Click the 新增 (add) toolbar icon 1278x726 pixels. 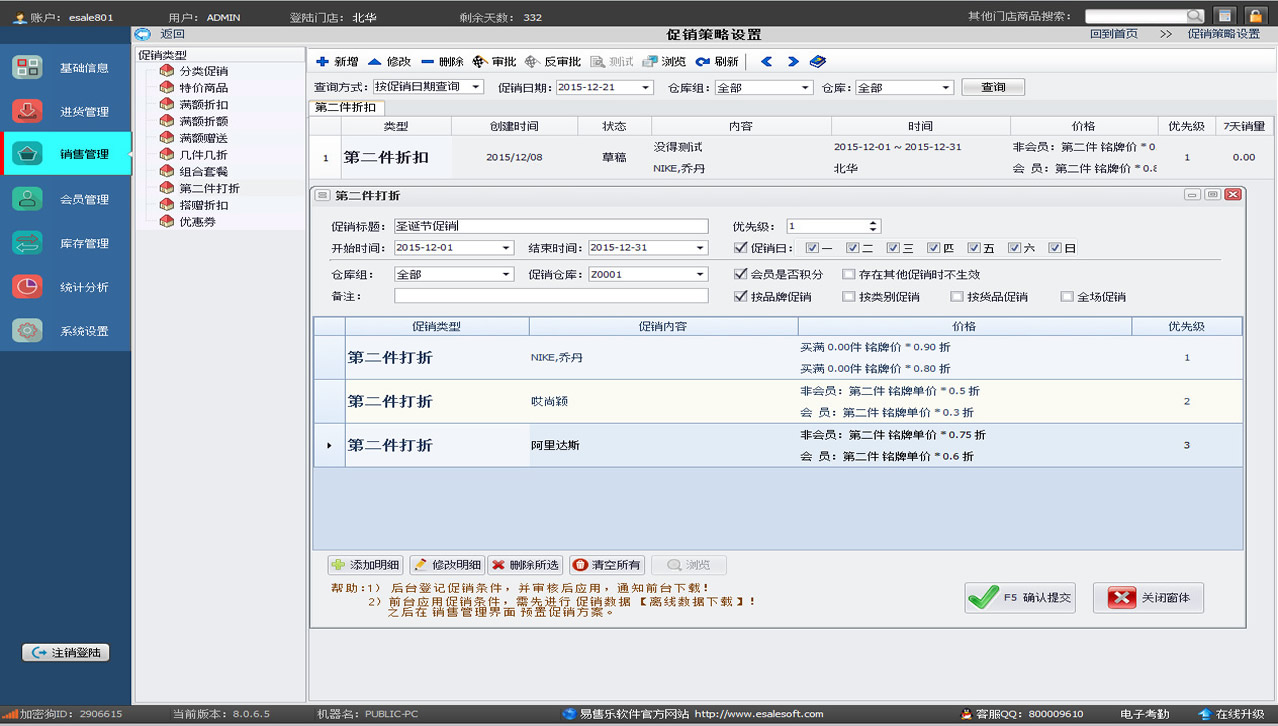[x=323, y=62]
